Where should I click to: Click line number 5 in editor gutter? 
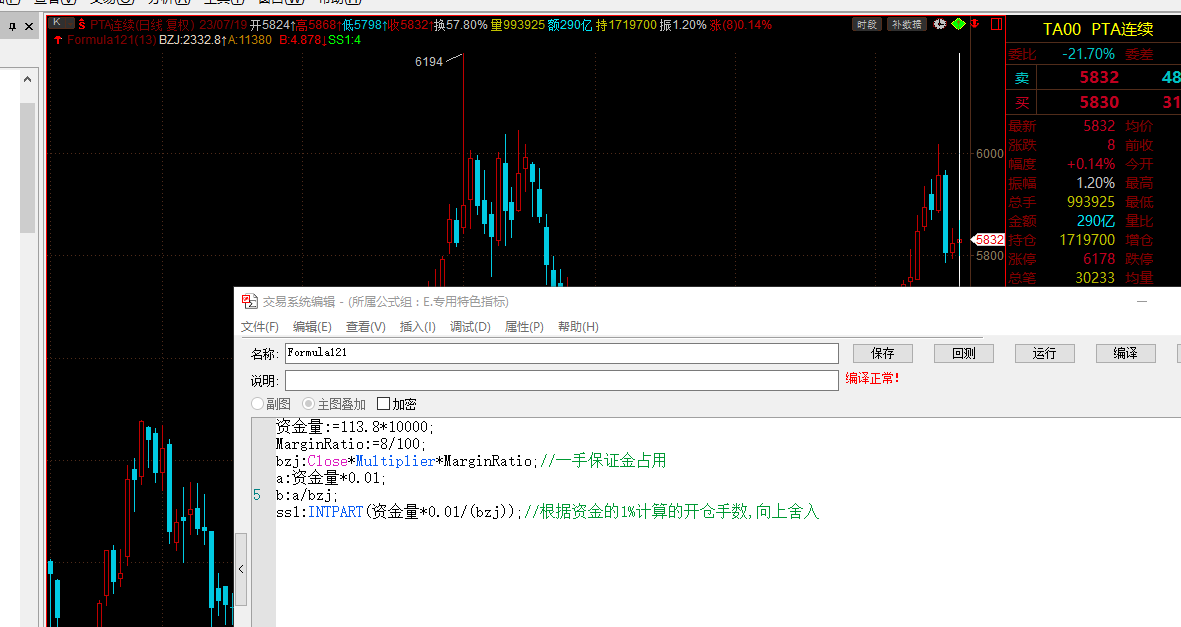tap(257, 495)
